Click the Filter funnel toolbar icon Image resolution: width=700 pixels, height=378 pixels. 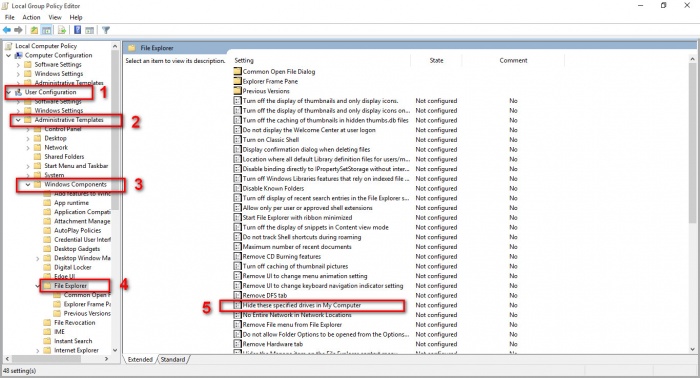click(x=106, y=30)
